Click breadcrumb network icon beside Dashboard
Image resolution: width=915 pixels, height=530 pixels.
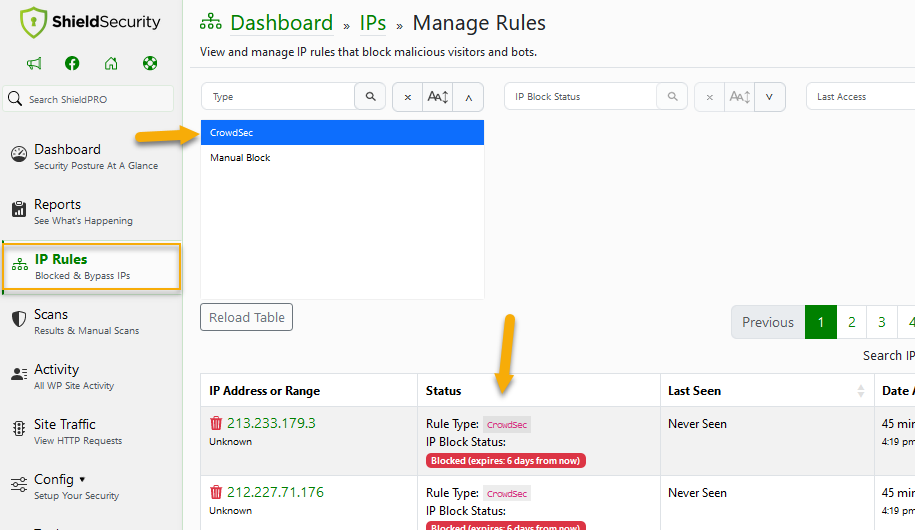pyautogui.click(x=211, y=23)
